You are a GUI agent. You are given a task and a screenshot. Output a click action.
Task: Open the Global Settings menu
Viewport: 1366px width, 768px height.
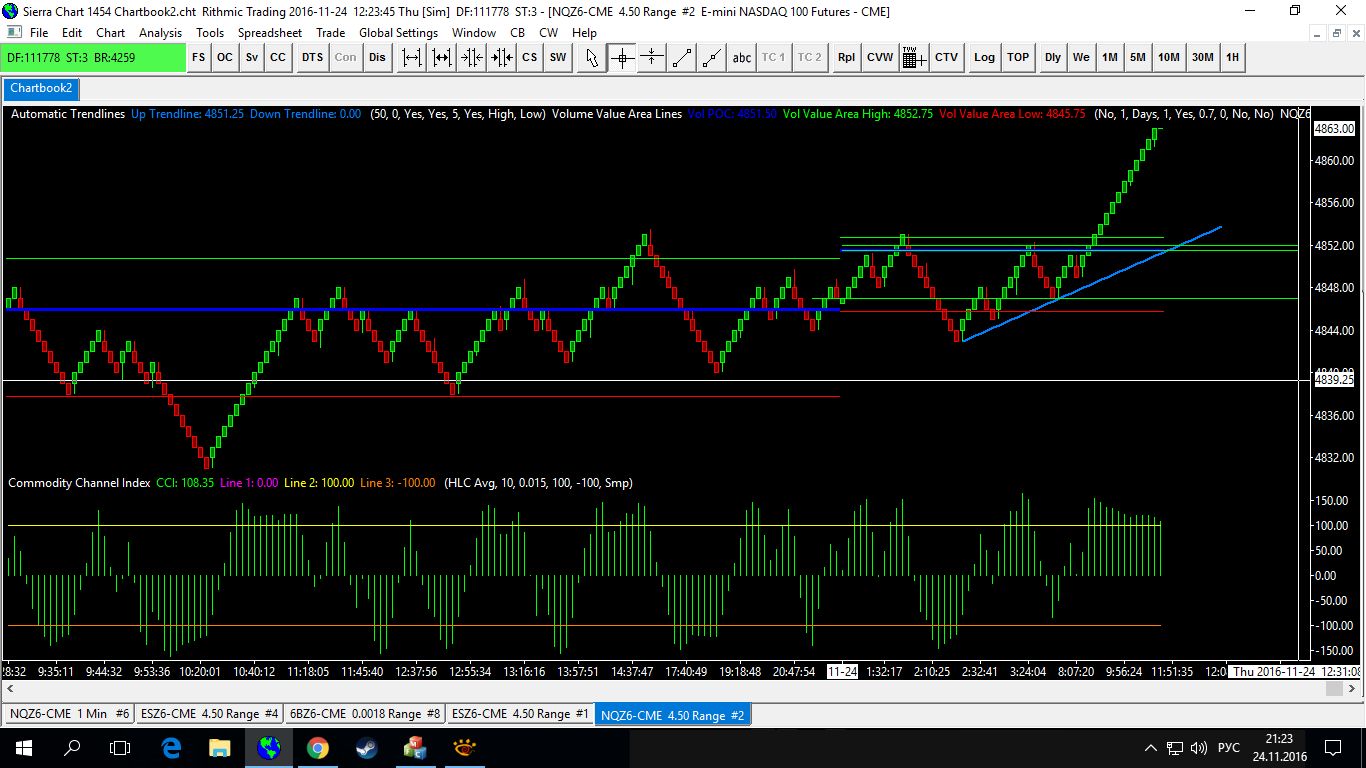click(x=398, y=33)
